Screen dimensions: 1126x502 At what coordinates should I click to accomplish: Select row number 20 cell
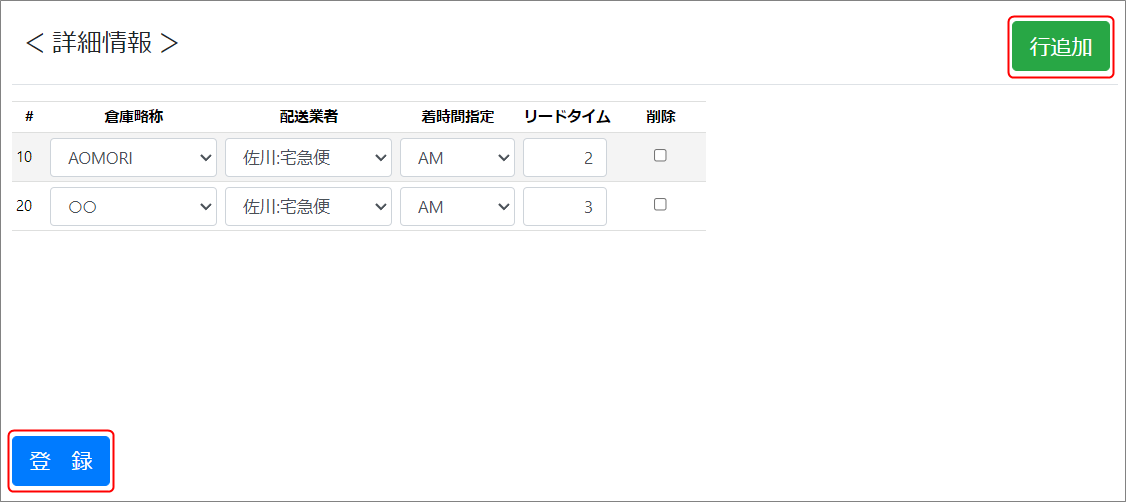tap(24, 206)
